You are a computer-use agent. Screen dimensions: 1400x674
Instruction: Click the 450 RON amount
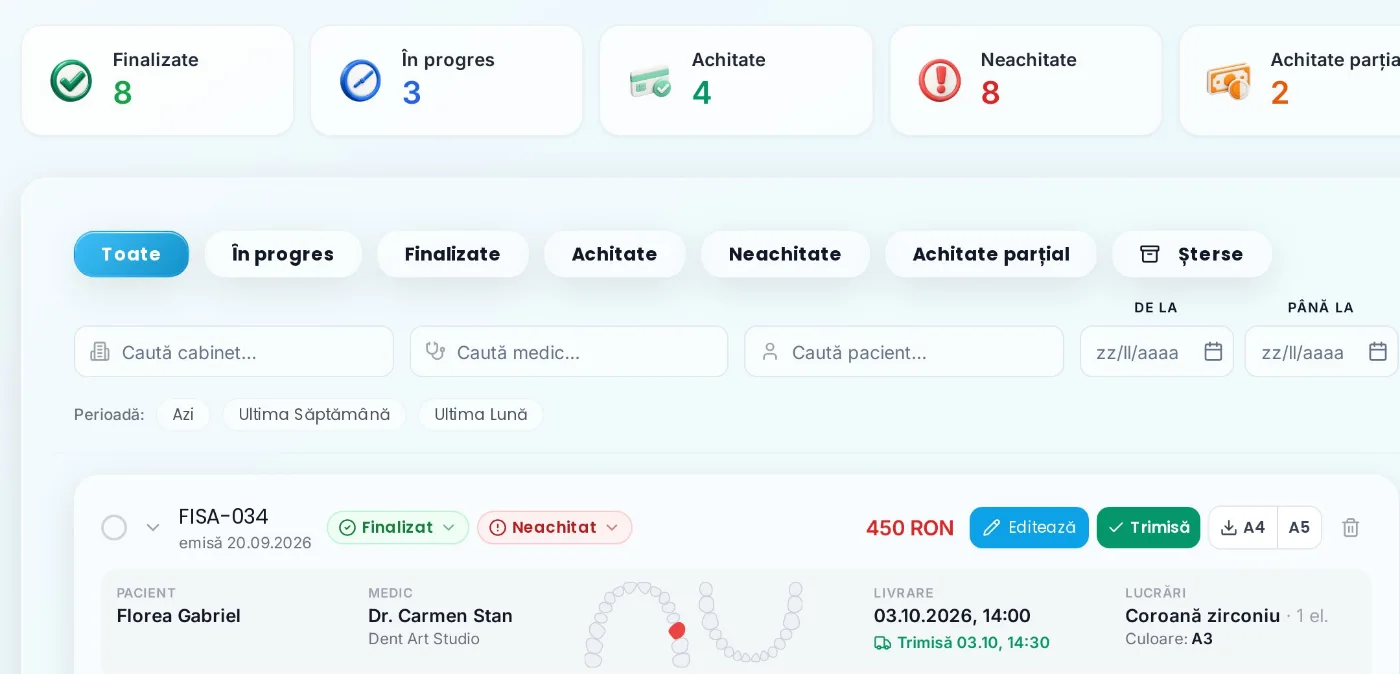[x=910, y=528]
